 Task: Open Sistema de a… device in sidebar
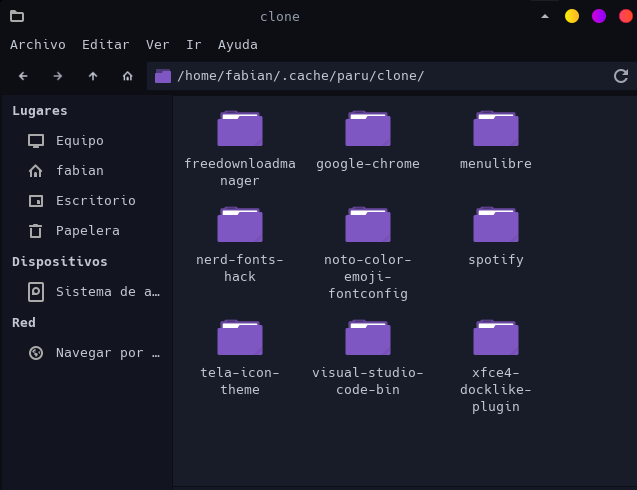pyautogui.click(x=87, y=292)
